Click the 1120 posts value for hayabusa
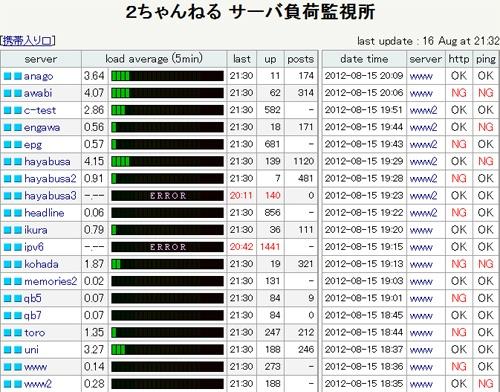Screen dimensions: 500x392 [x=304, y=162]
